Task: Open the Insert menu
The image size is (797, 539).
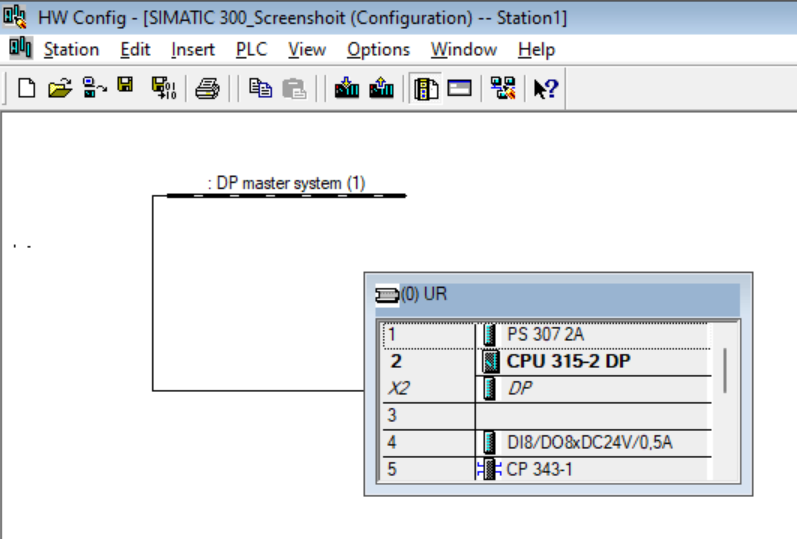Action: click(193, 49)
